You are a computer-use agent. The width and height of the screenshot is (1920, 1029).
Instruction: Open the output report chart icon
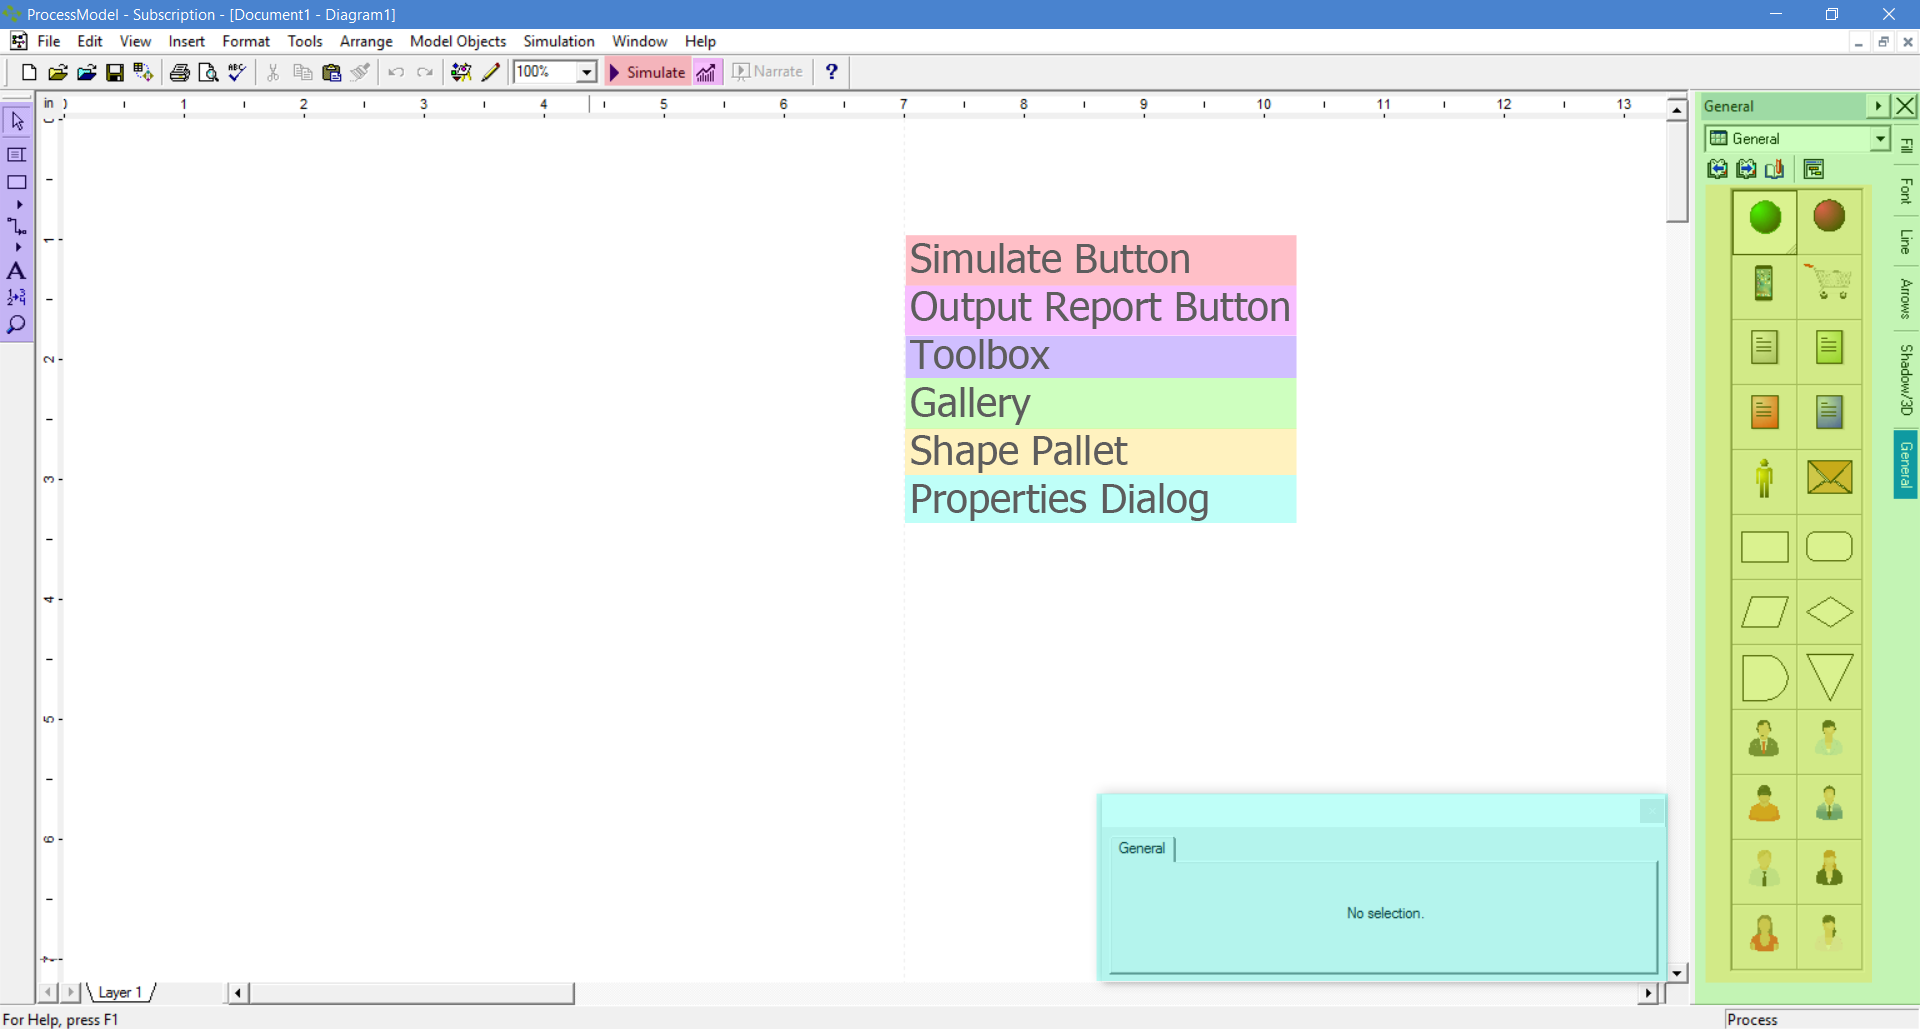(707, 72)
